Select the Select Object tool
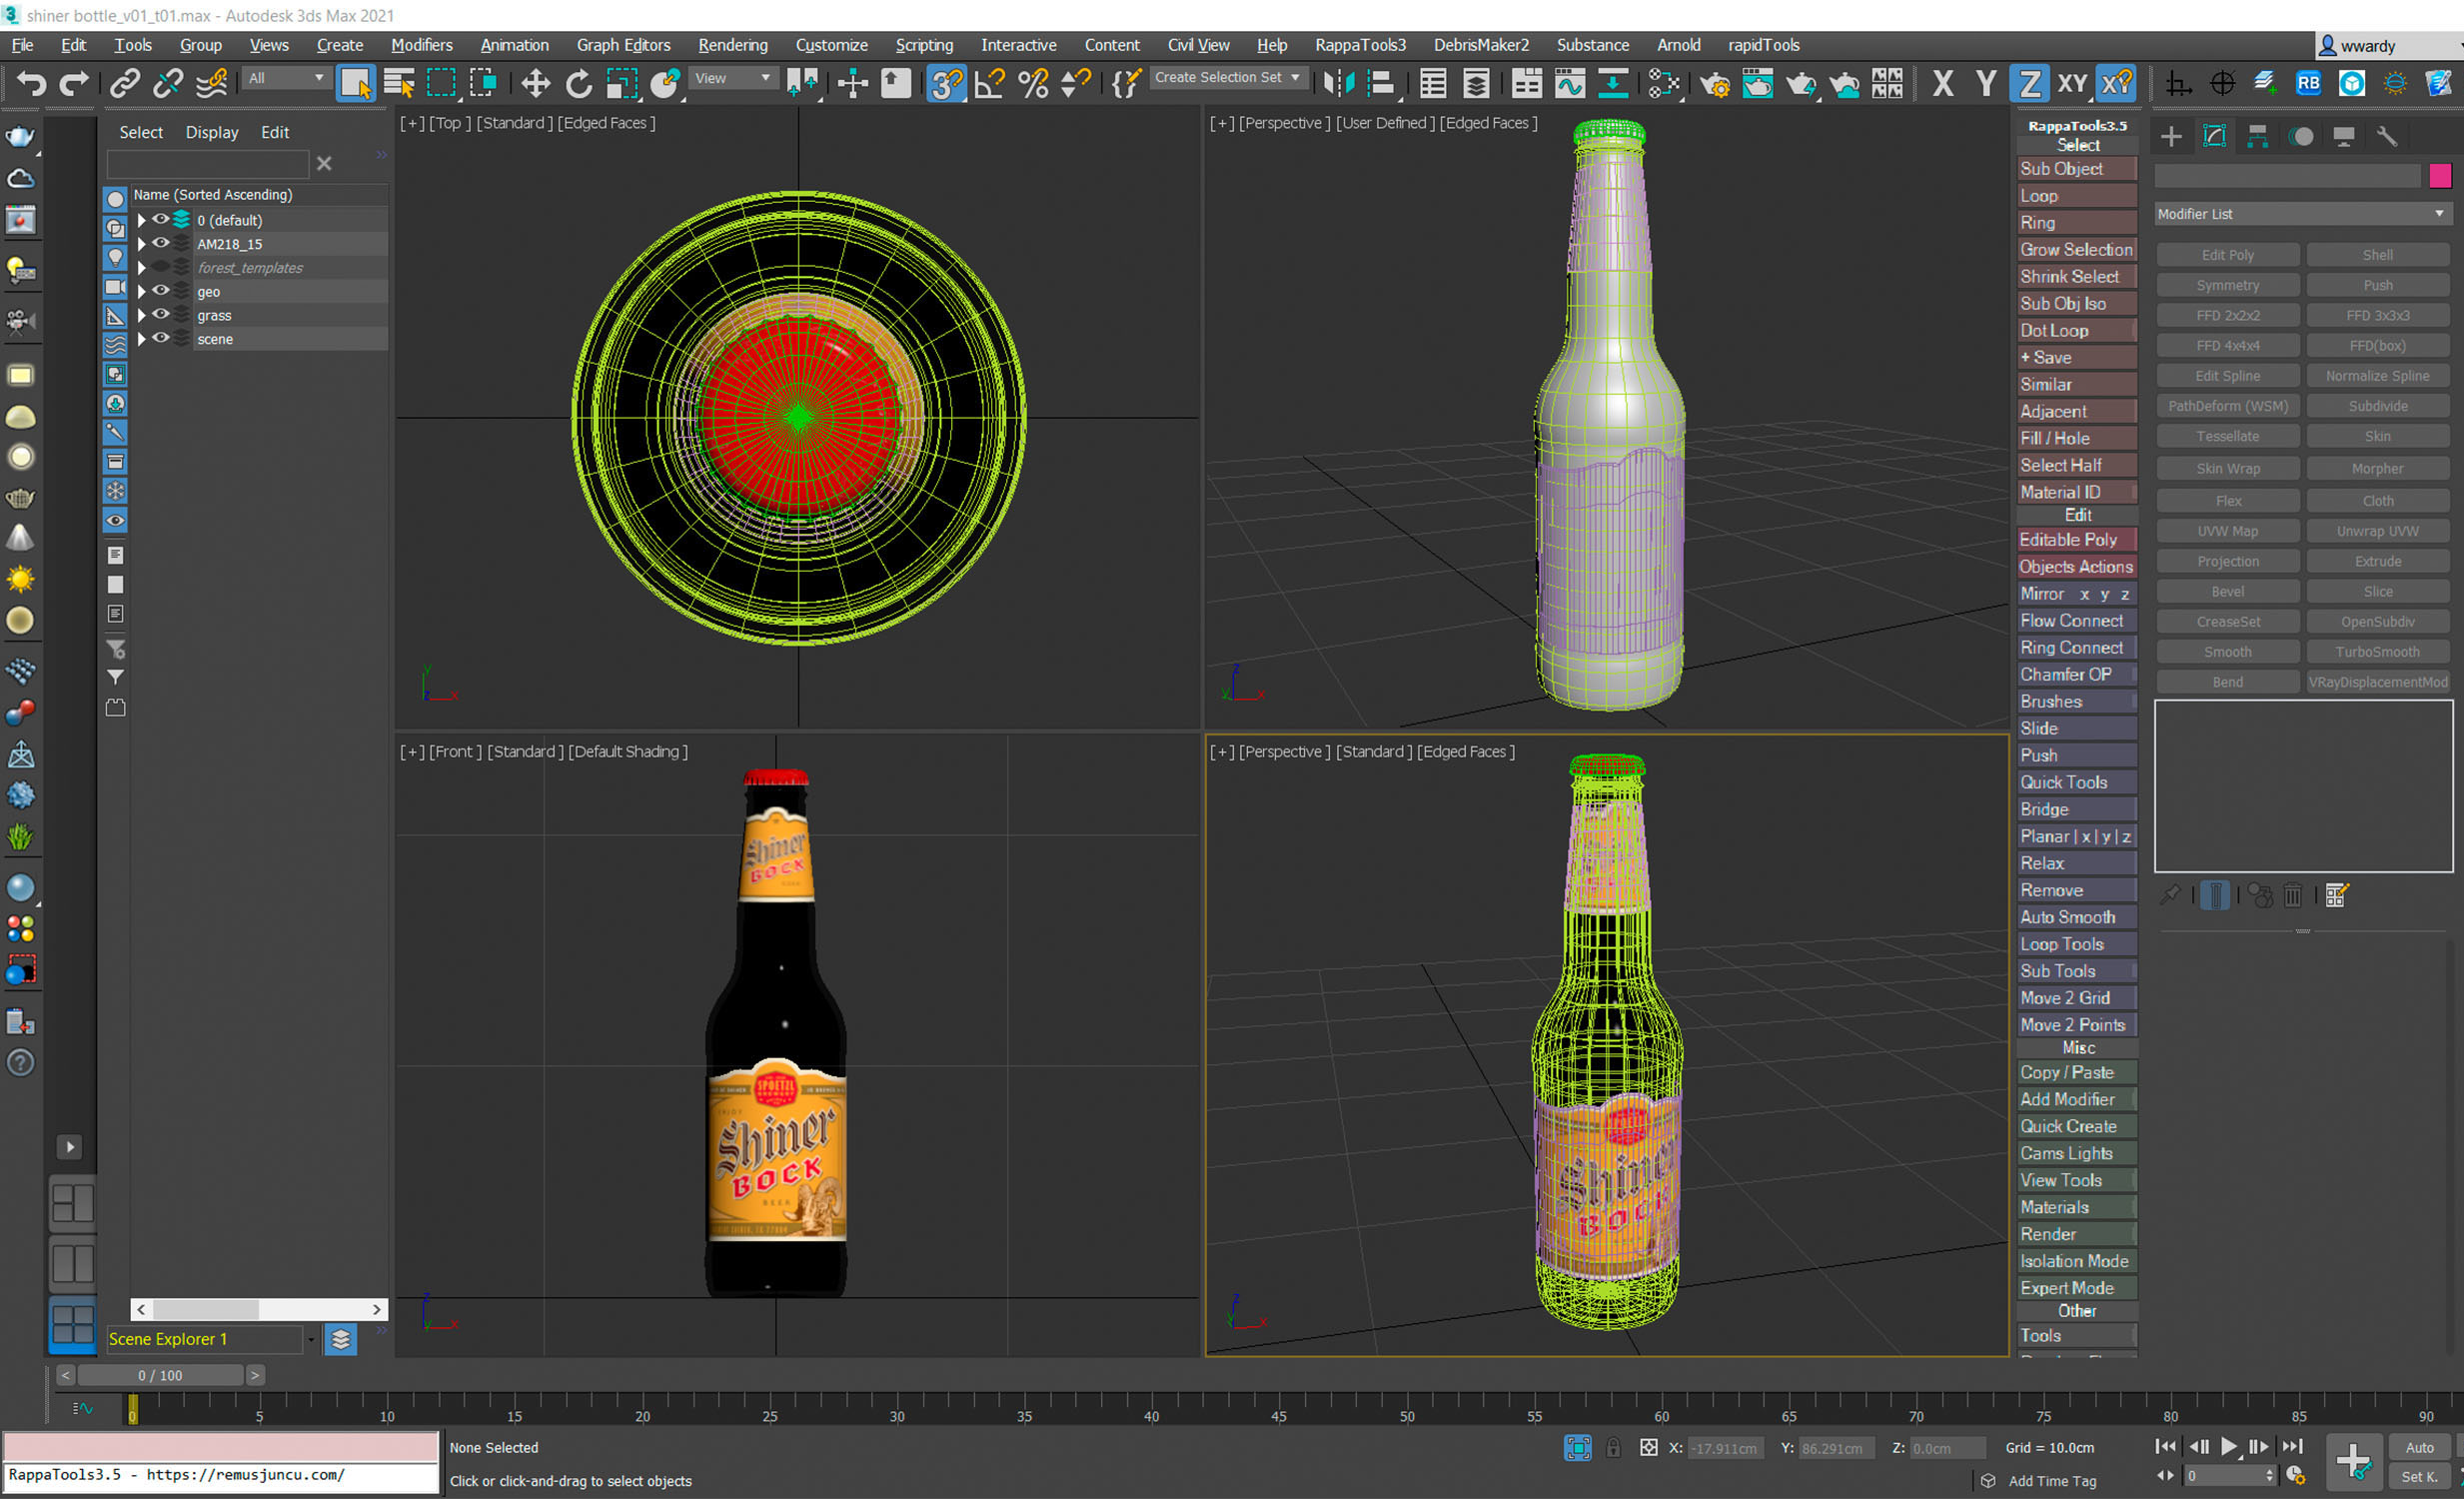Screen dimensions: 2464x1499 point(355,83)
